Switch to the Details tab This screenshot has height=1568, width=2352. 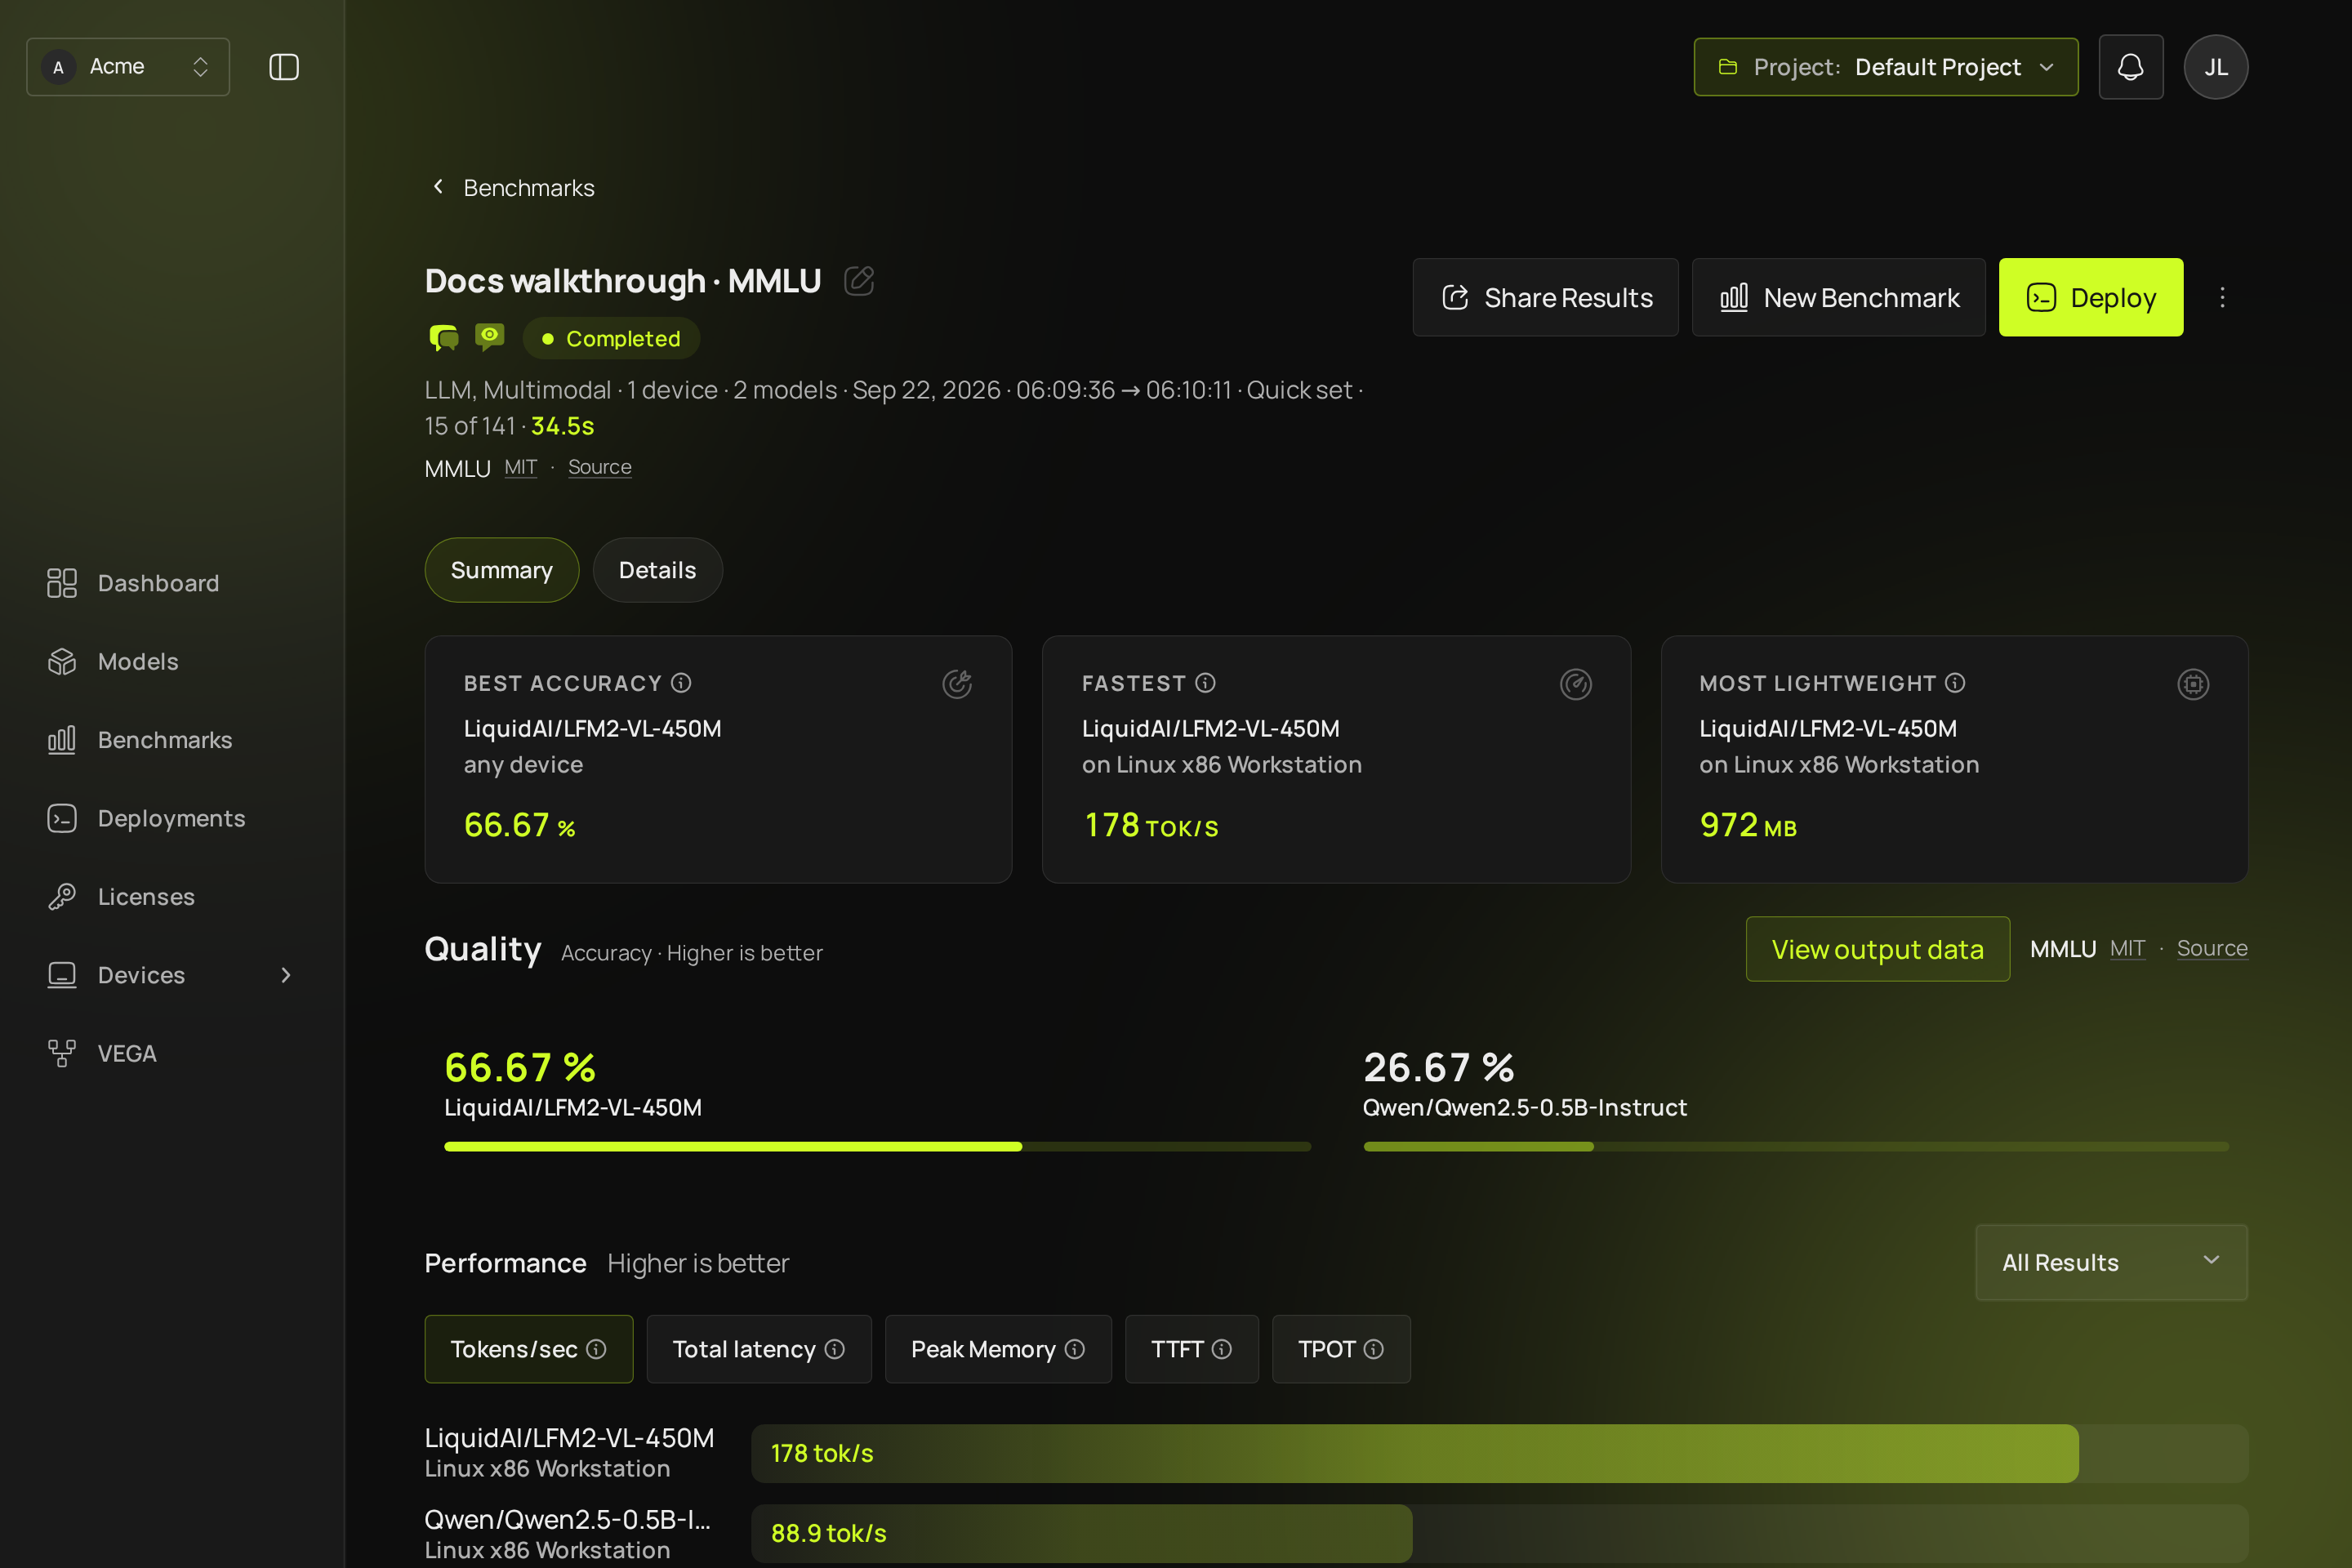[657, 570]
